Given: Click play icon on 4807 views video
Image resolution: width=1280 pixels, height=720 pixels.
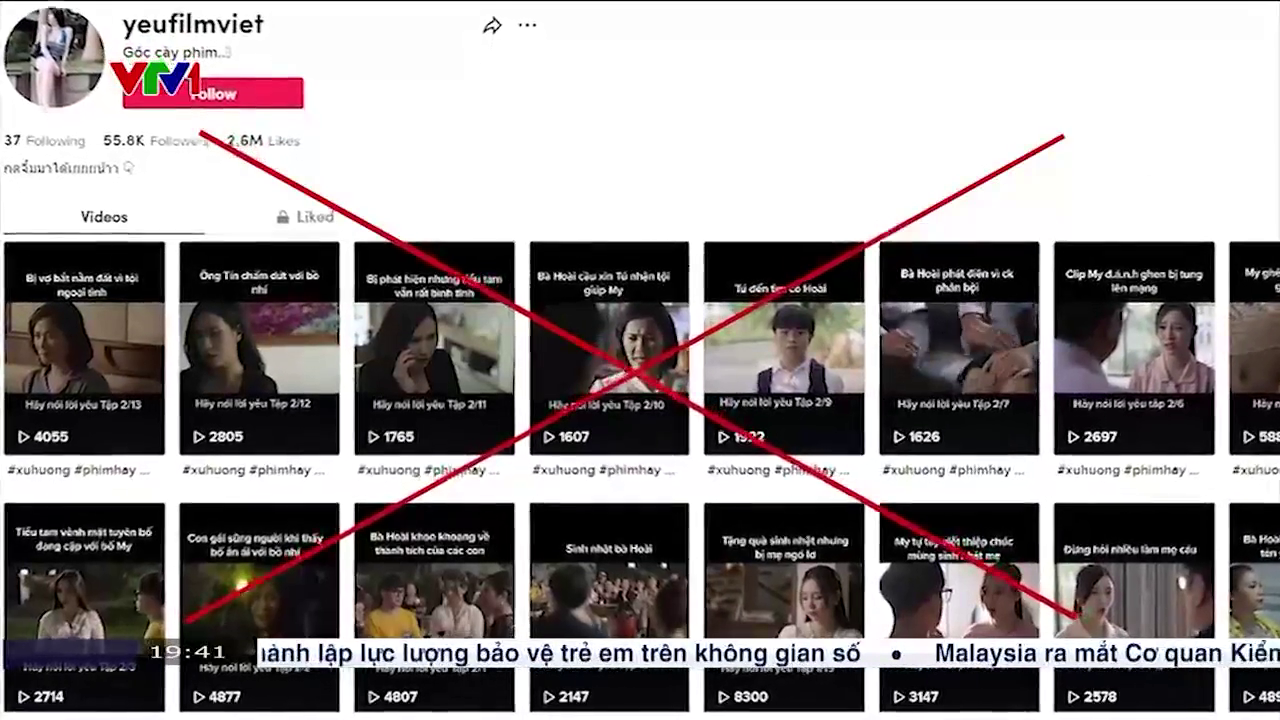Looking at the screenshot, I should click(374, 697).
